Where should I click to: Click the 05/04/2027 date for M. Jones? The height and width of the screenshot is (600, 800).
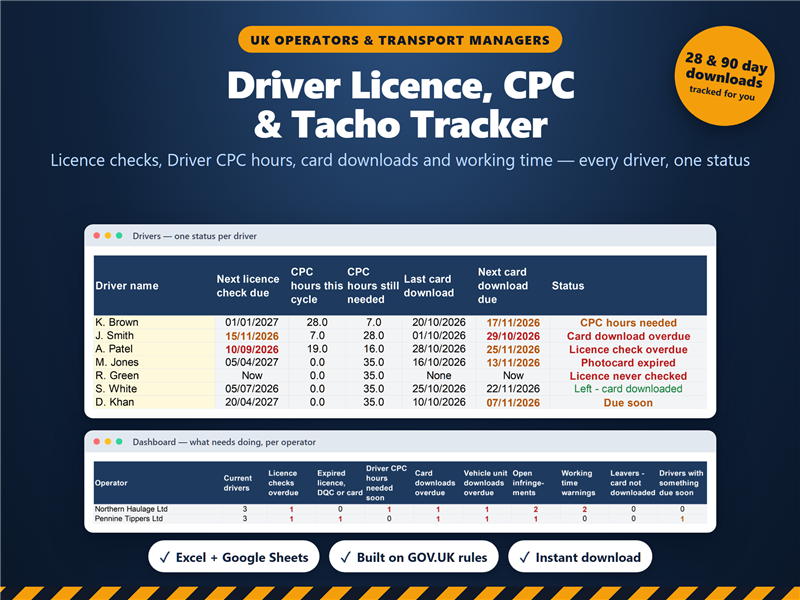tap(252, 362)
